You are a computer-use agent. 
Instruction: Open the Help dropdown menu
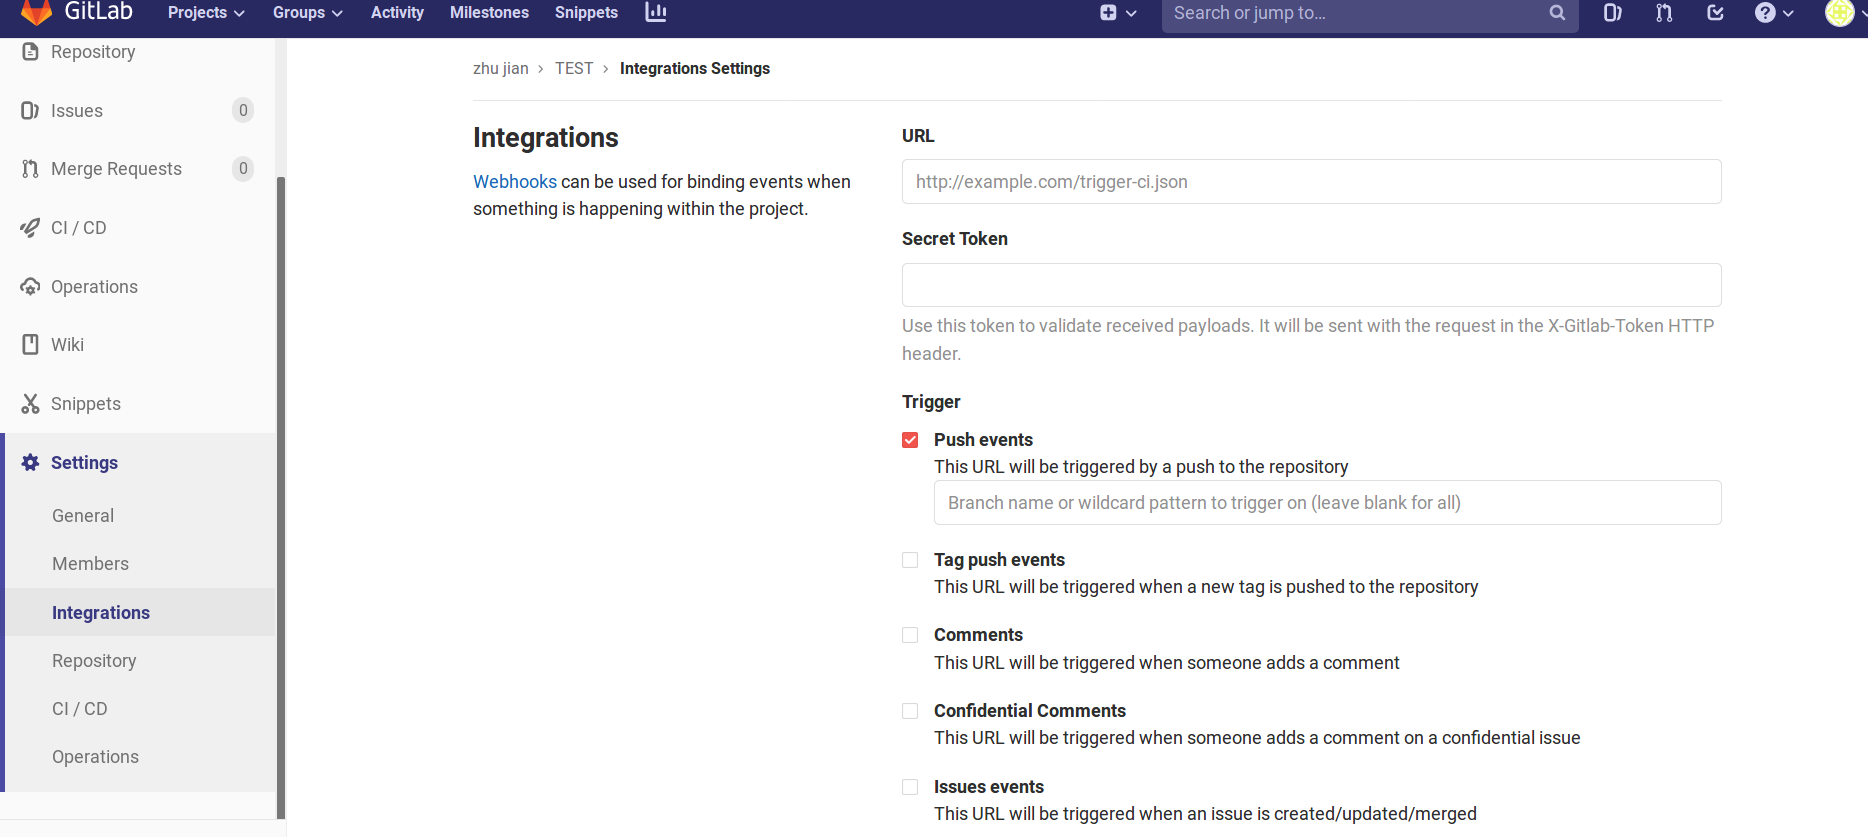coord(1774,13)
